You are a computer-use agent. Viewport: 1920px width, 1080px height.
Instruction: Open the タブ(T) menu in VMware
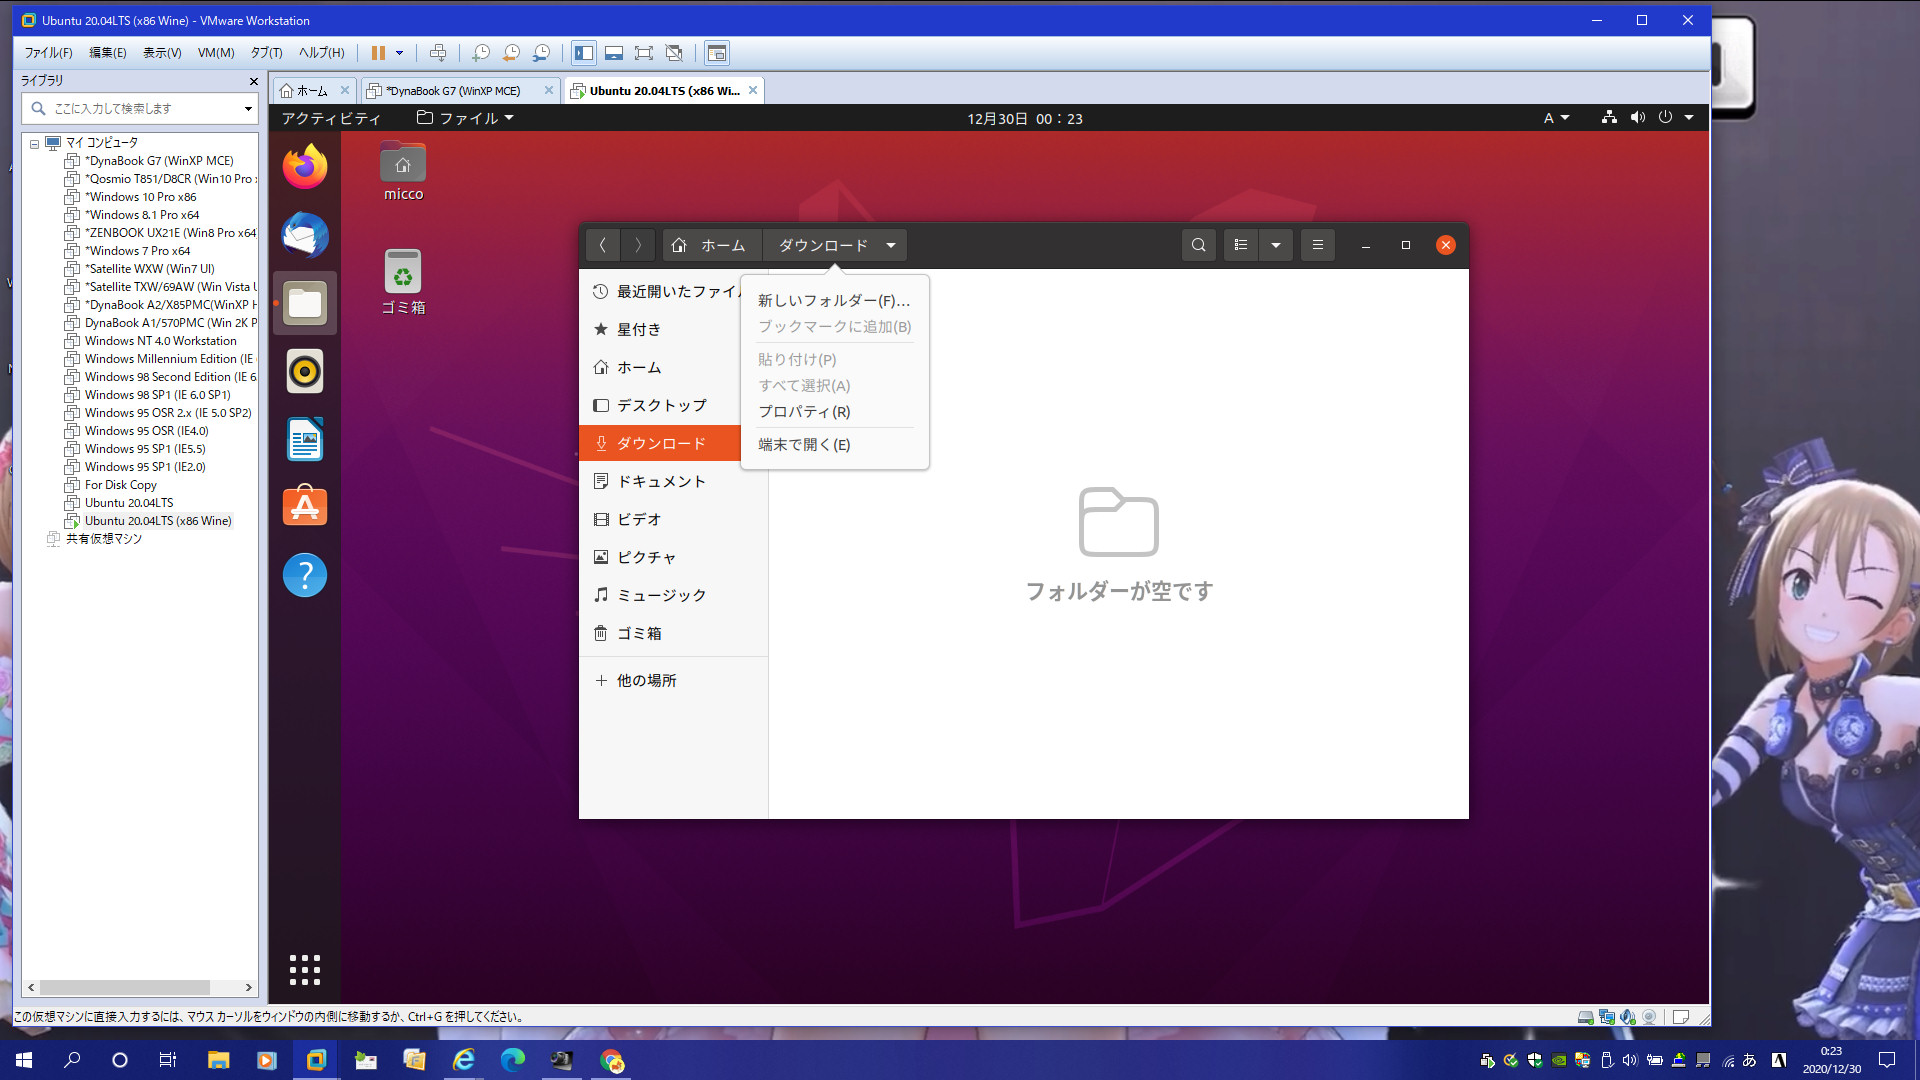pos(266,53)
